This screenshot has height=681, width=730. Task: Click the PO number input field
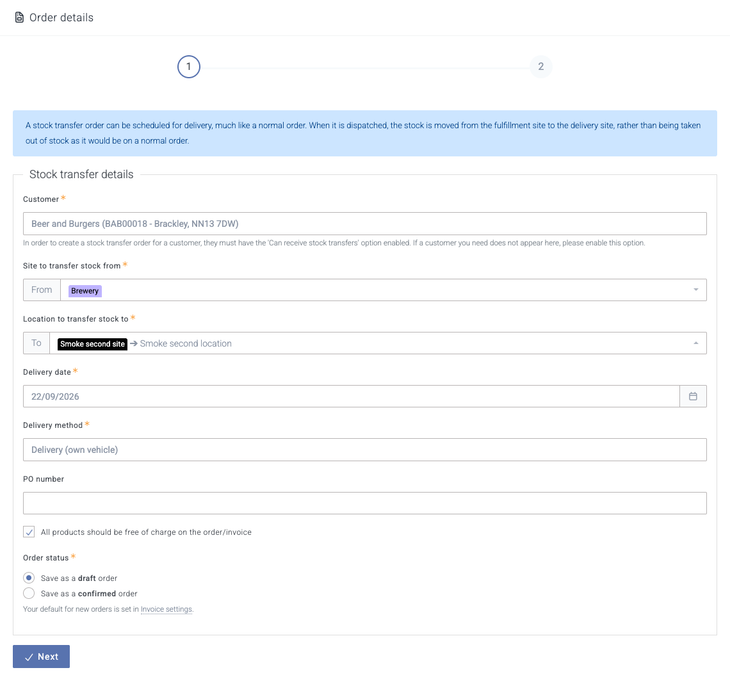click(365, 503)
